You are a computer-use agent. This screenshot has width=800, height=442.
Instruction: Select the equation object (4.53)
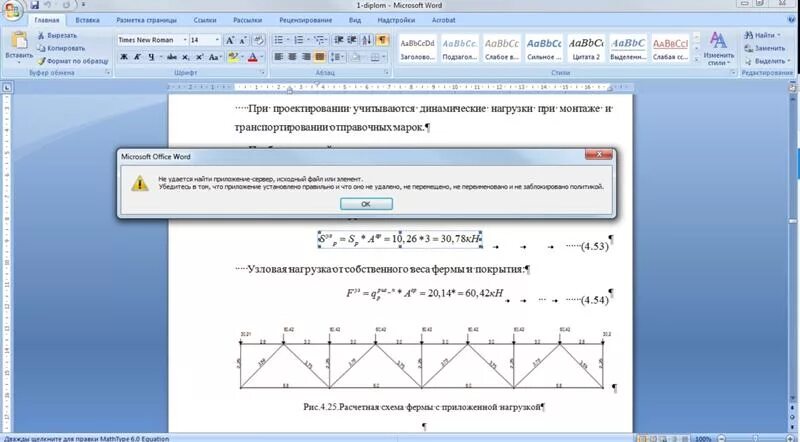coord(400,239)
